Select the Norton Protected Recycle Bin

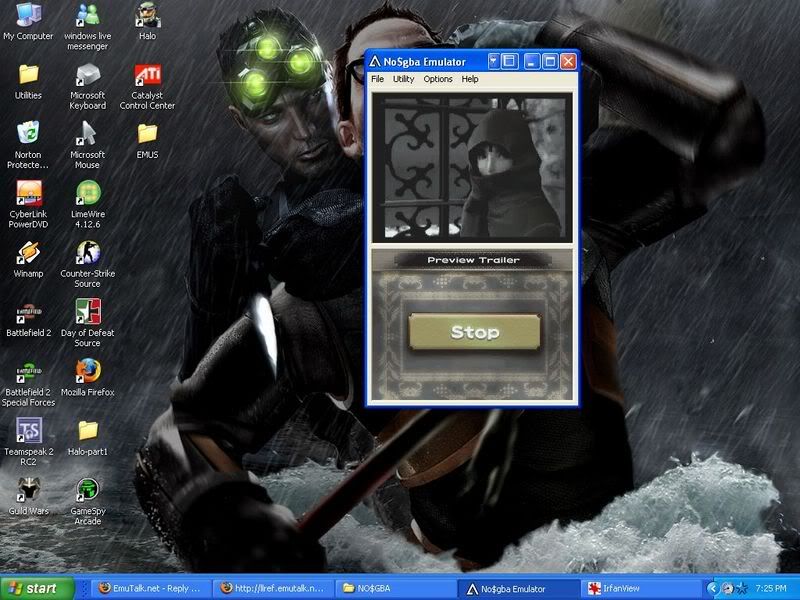[28, 145]
